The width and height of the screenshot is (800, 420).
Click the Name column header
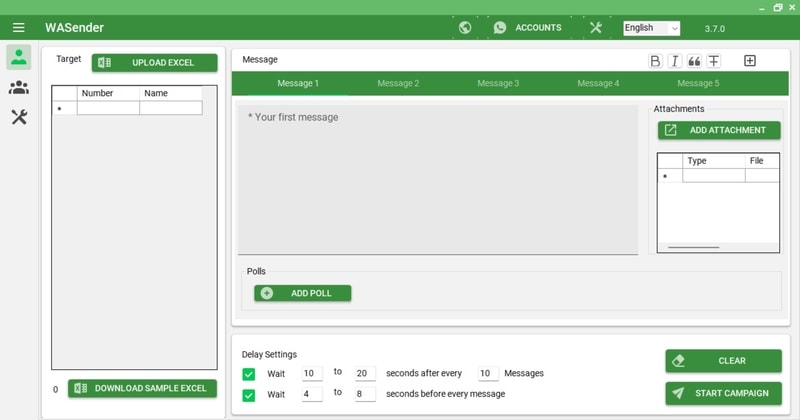(x=170, y=93)
